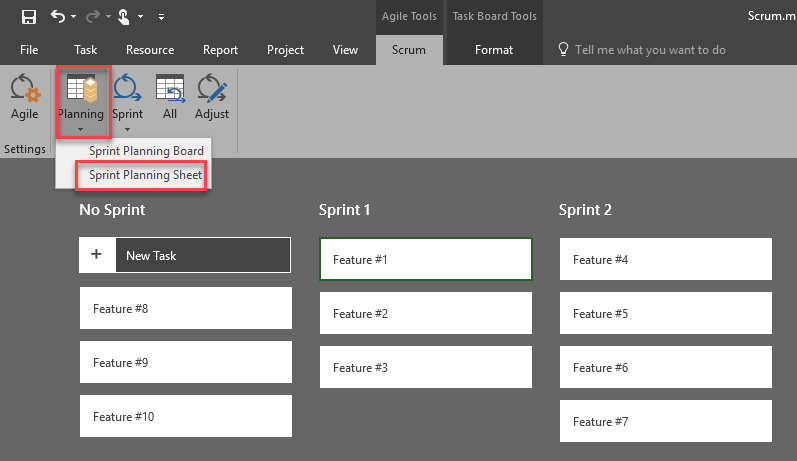
Task: Click the Planning ribbon icon
Action: tap(81, 90)
